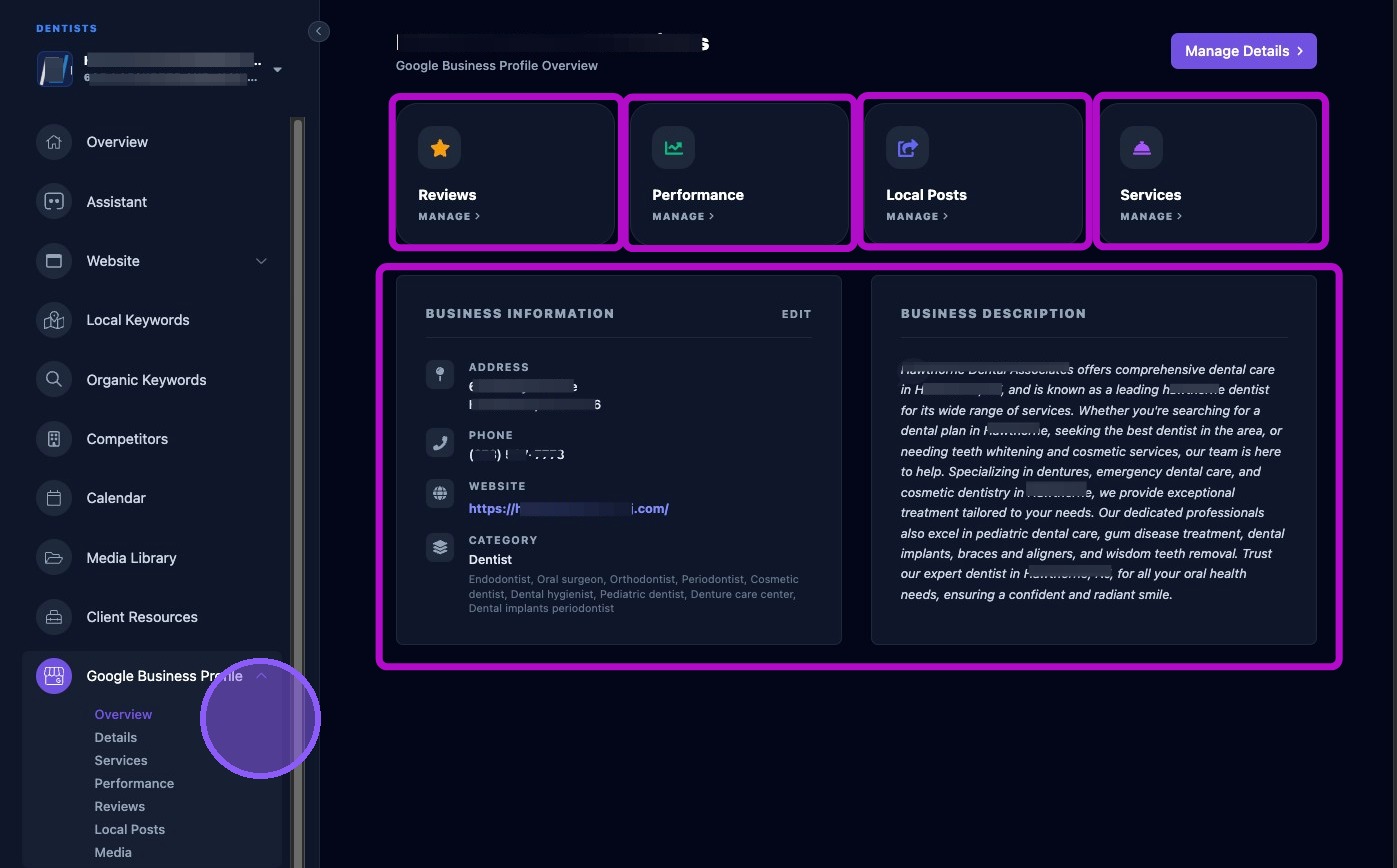Click the Reviews star icon
The height and width of the screenshot is (868, 1397).
(440, 148)
